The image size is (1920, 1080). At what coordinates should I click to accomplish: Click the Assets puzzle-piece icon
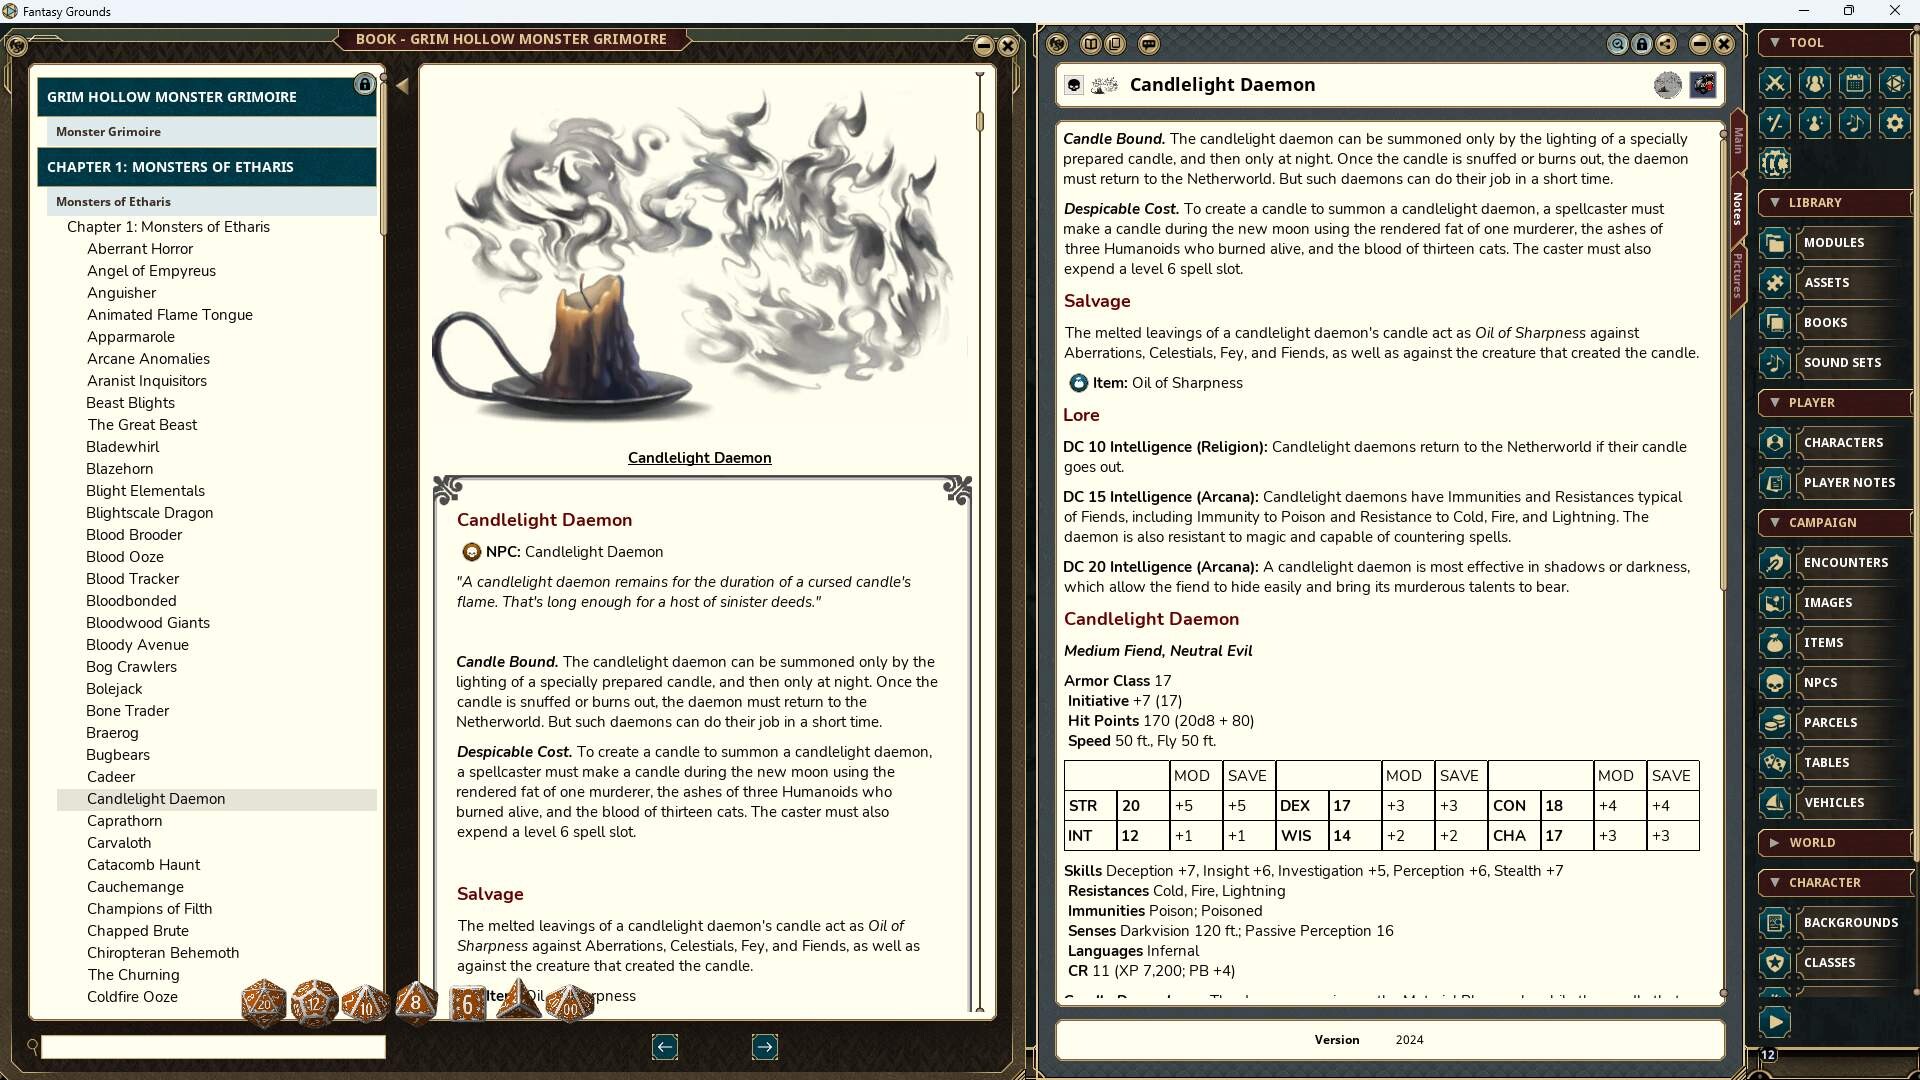click(1775, 283)
